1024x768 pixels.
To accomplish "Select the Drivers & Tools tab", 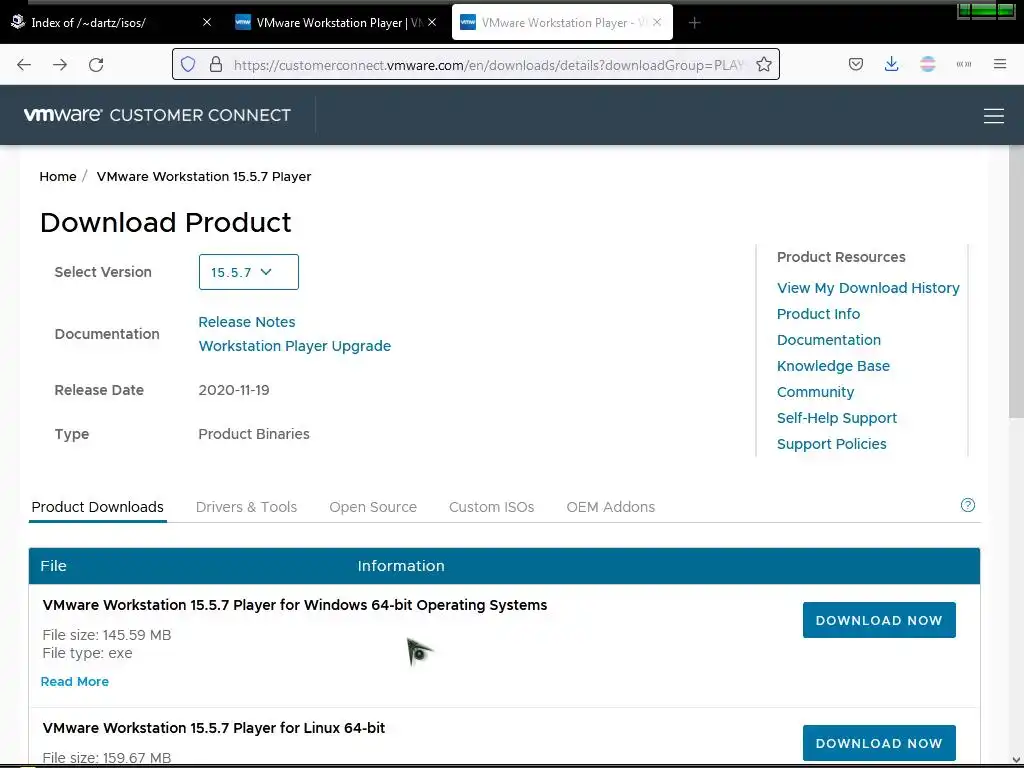I will point(246,507).
